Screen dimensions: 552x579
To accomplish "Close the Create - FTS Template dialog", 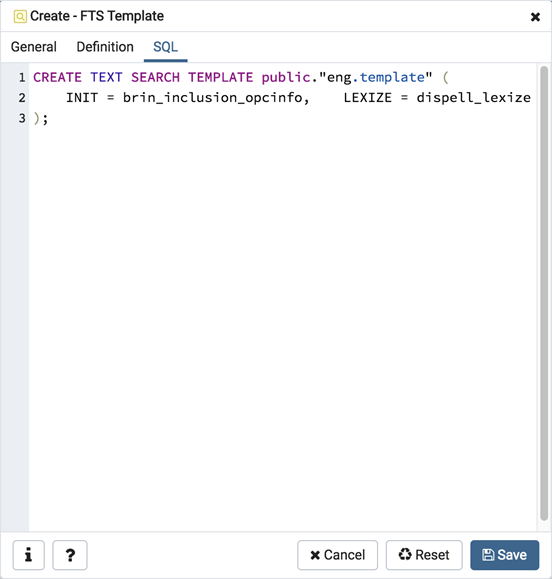I will (x=535, y=17).
